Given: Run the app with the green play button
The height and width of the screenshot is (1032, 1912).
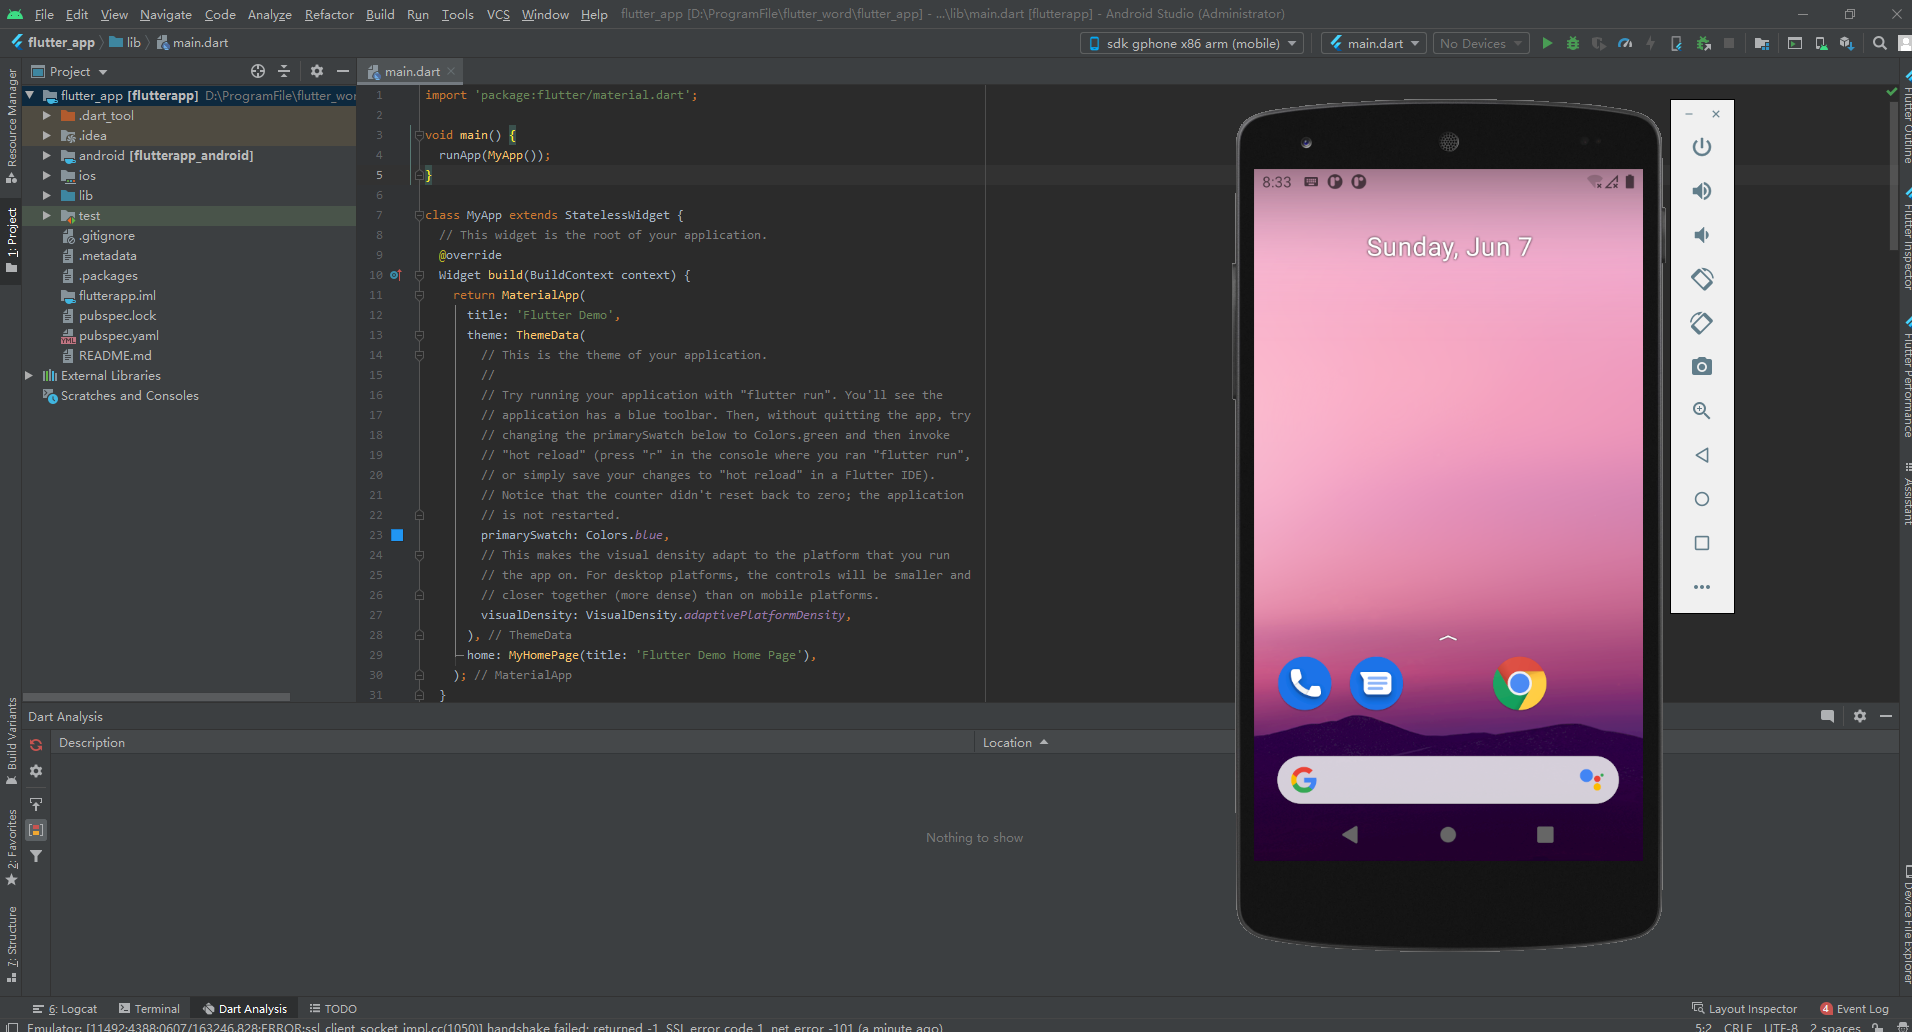Looking at the screenshot, I should click(1547, 43).
